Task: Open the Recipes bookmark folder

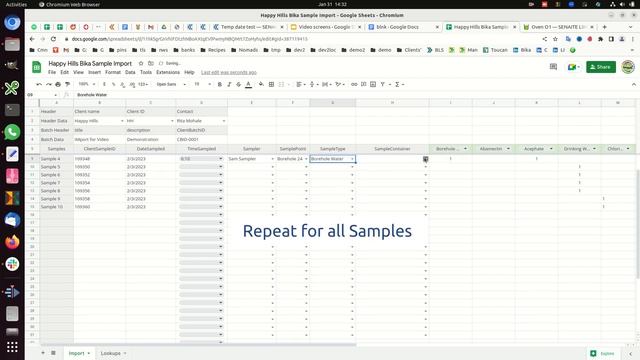Action: 213,50
